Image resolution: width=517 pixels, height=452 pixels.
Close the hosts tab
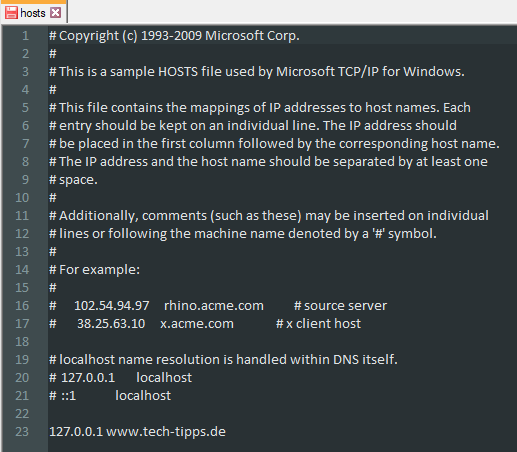point(55,13)
